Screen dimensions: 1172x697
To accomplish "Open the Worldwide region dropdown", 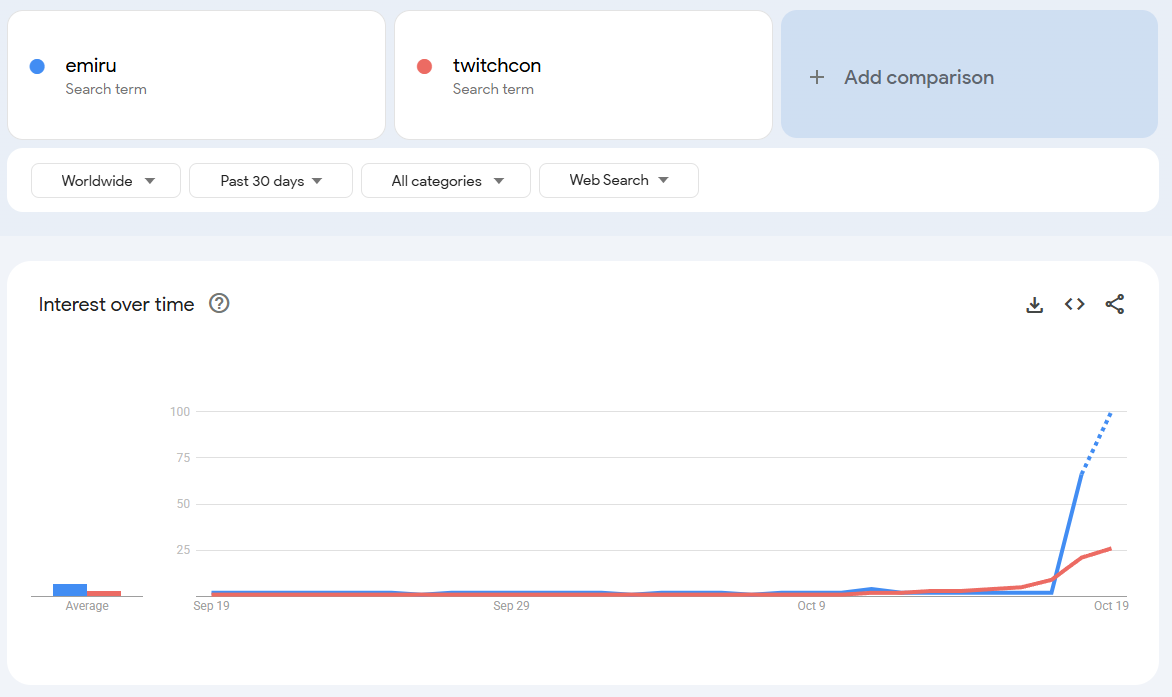I will tap(106, 181).
